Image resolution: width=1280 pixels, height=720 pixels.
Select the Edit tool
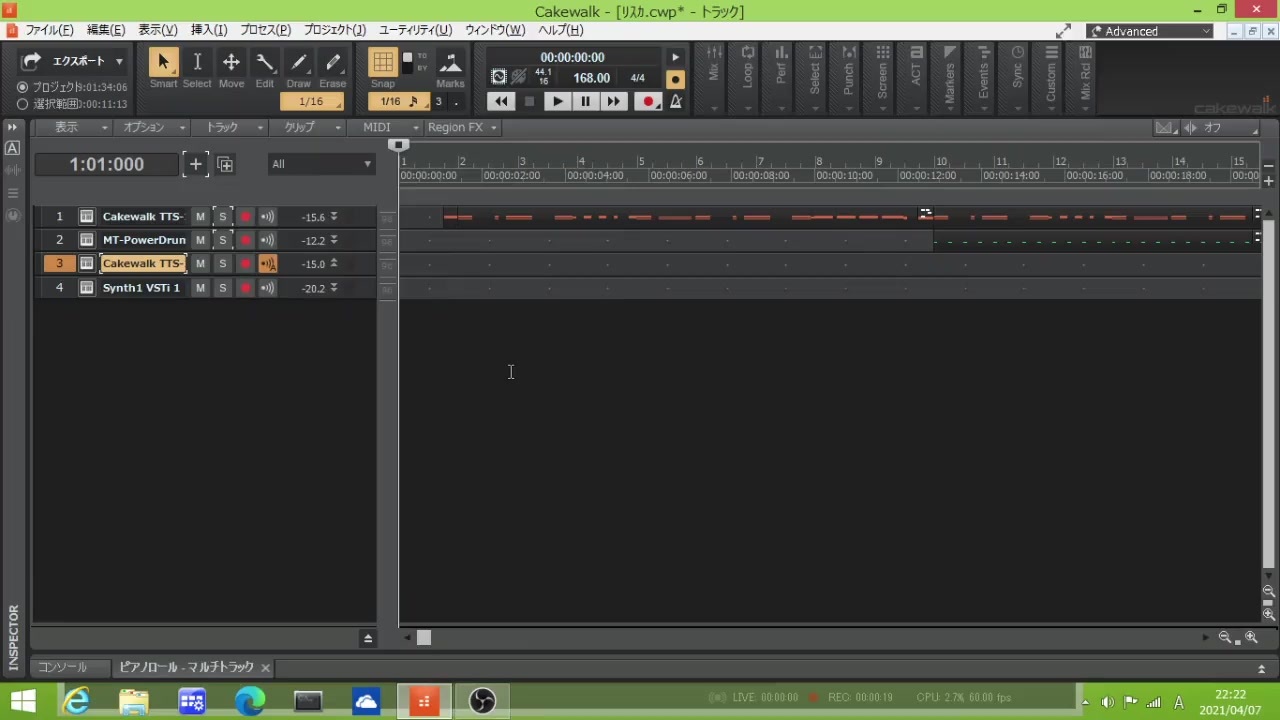tap(265, 62)
